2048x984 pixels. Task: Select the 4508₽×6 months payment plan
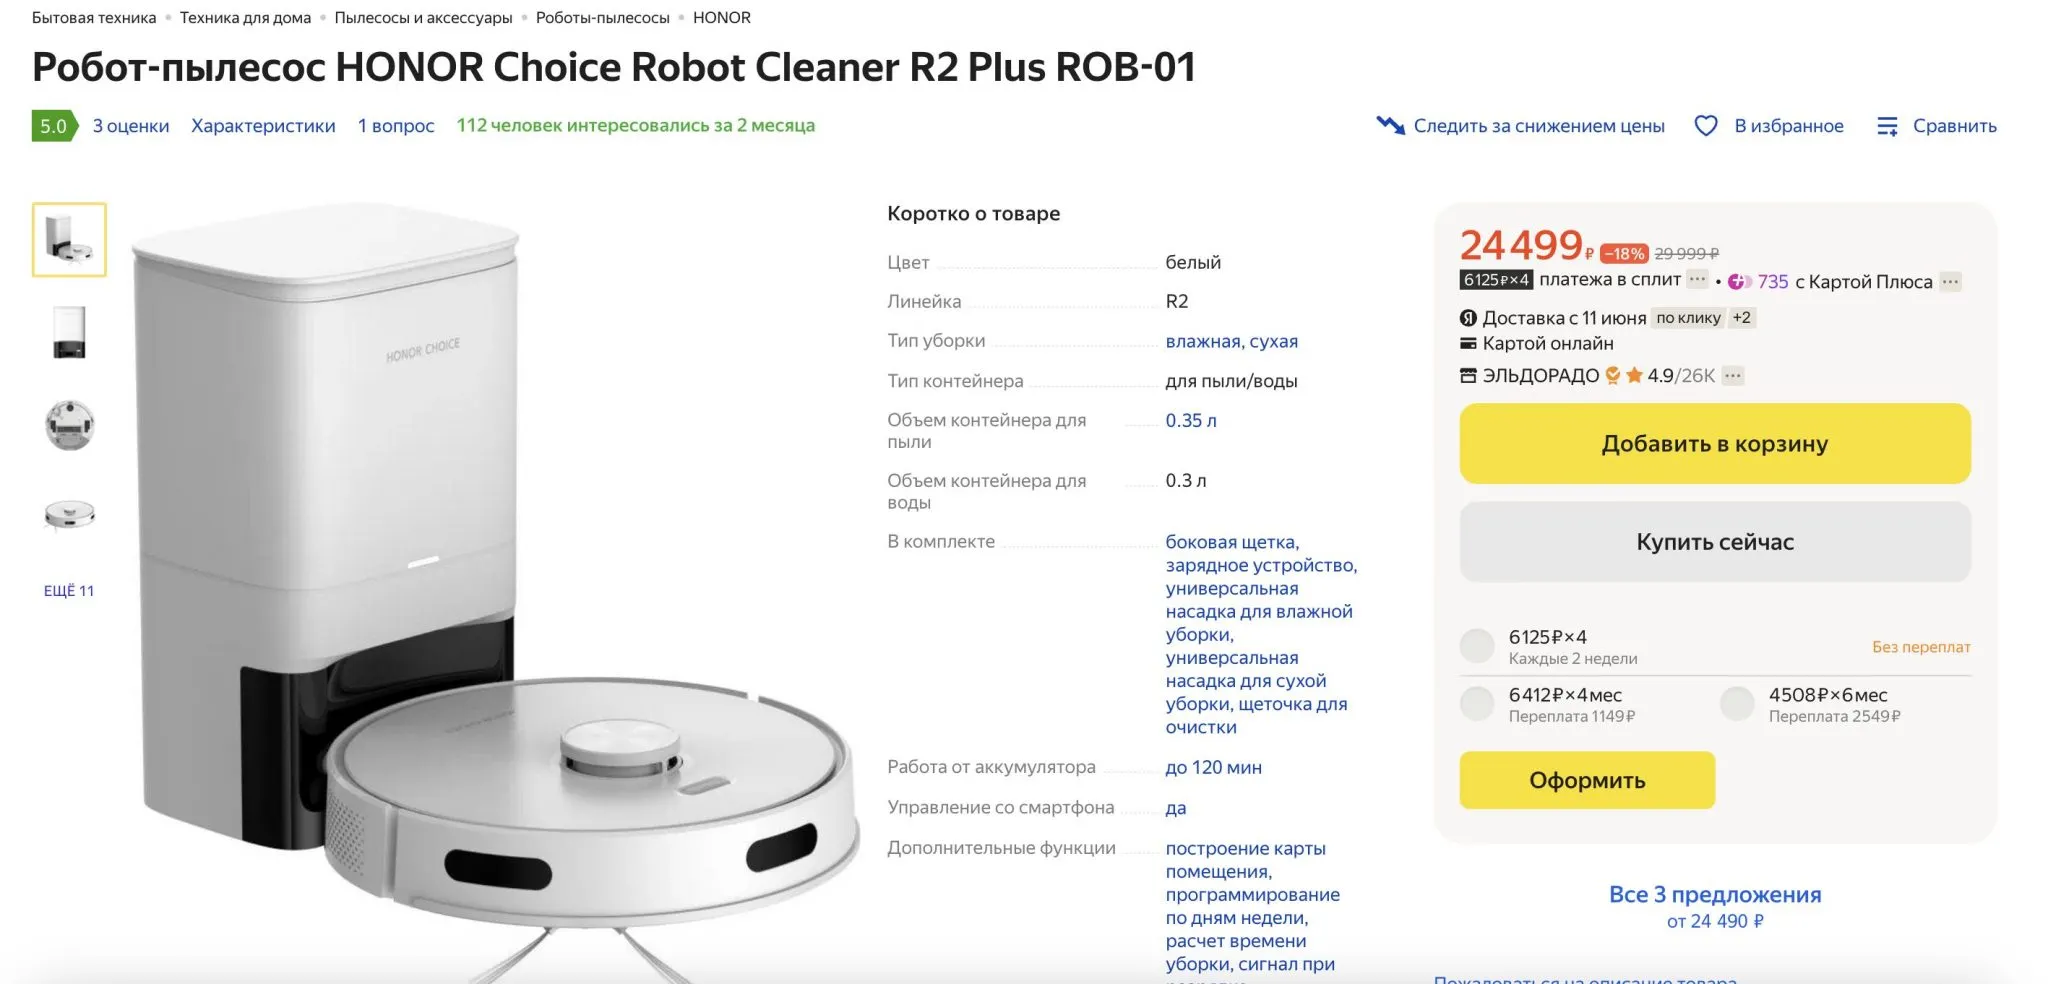(x=1737, y=704)
